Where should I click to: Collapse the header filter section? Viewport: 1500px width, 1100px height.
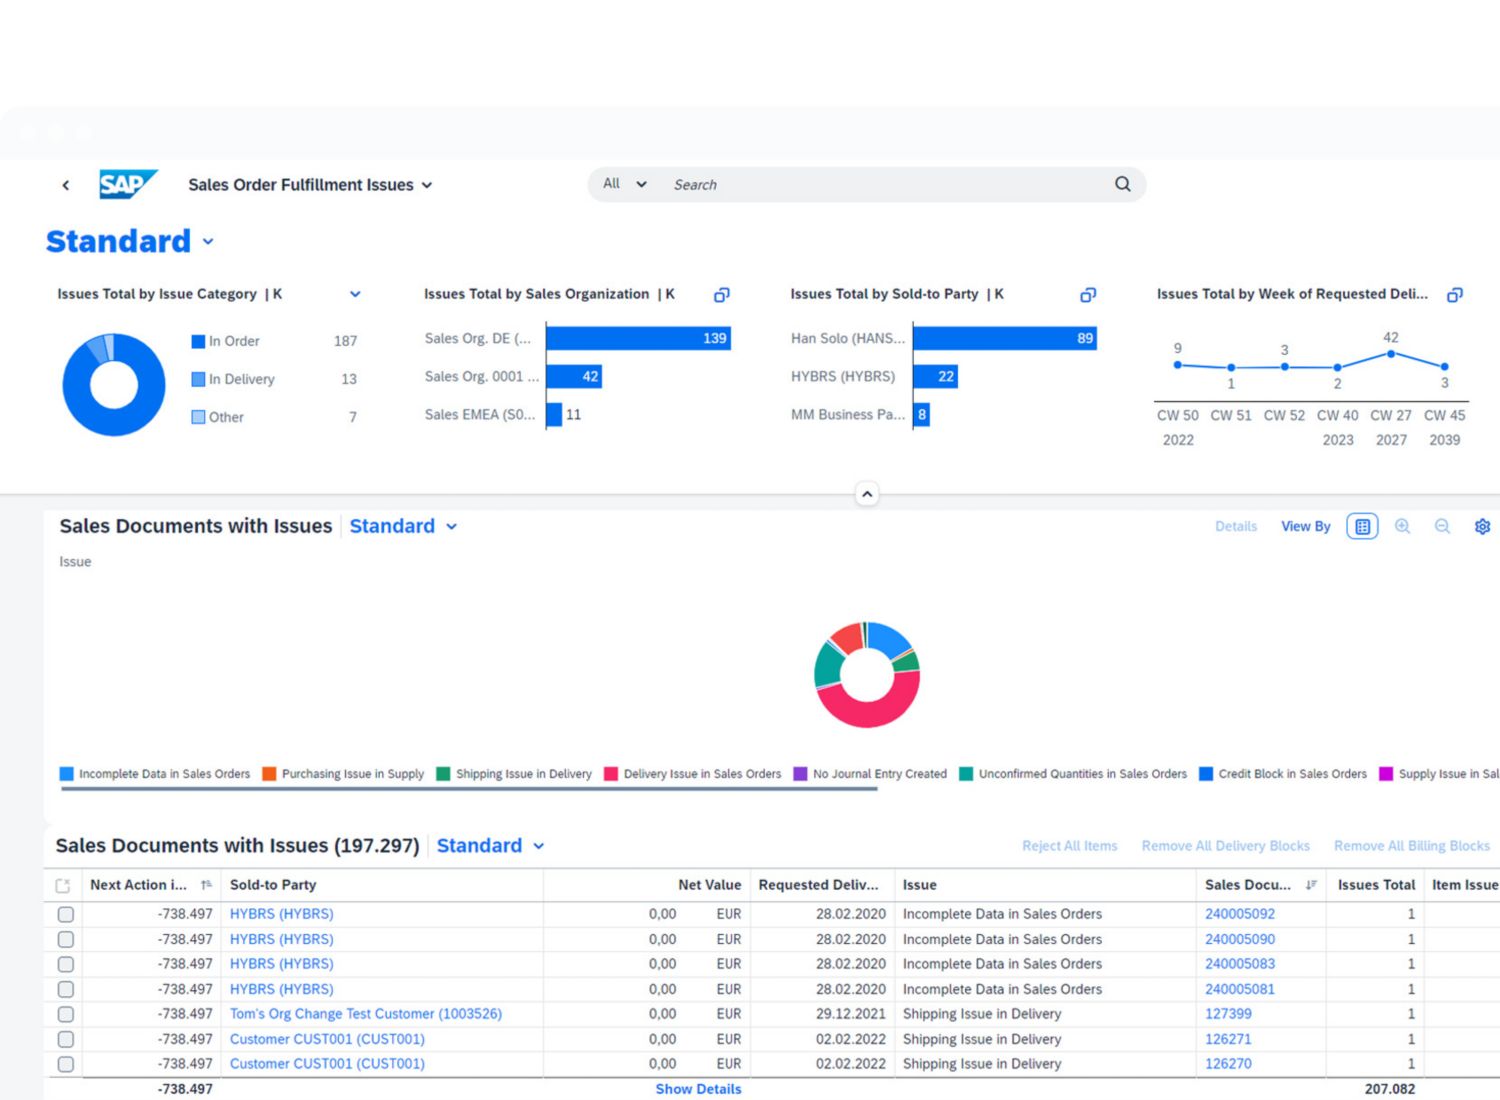coord(867,494)
